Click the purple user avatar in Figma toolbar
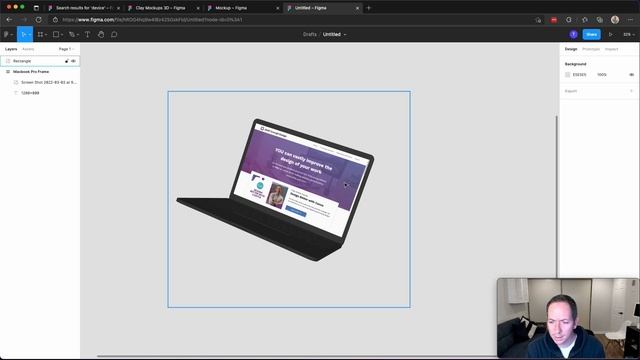 [573, 35]
